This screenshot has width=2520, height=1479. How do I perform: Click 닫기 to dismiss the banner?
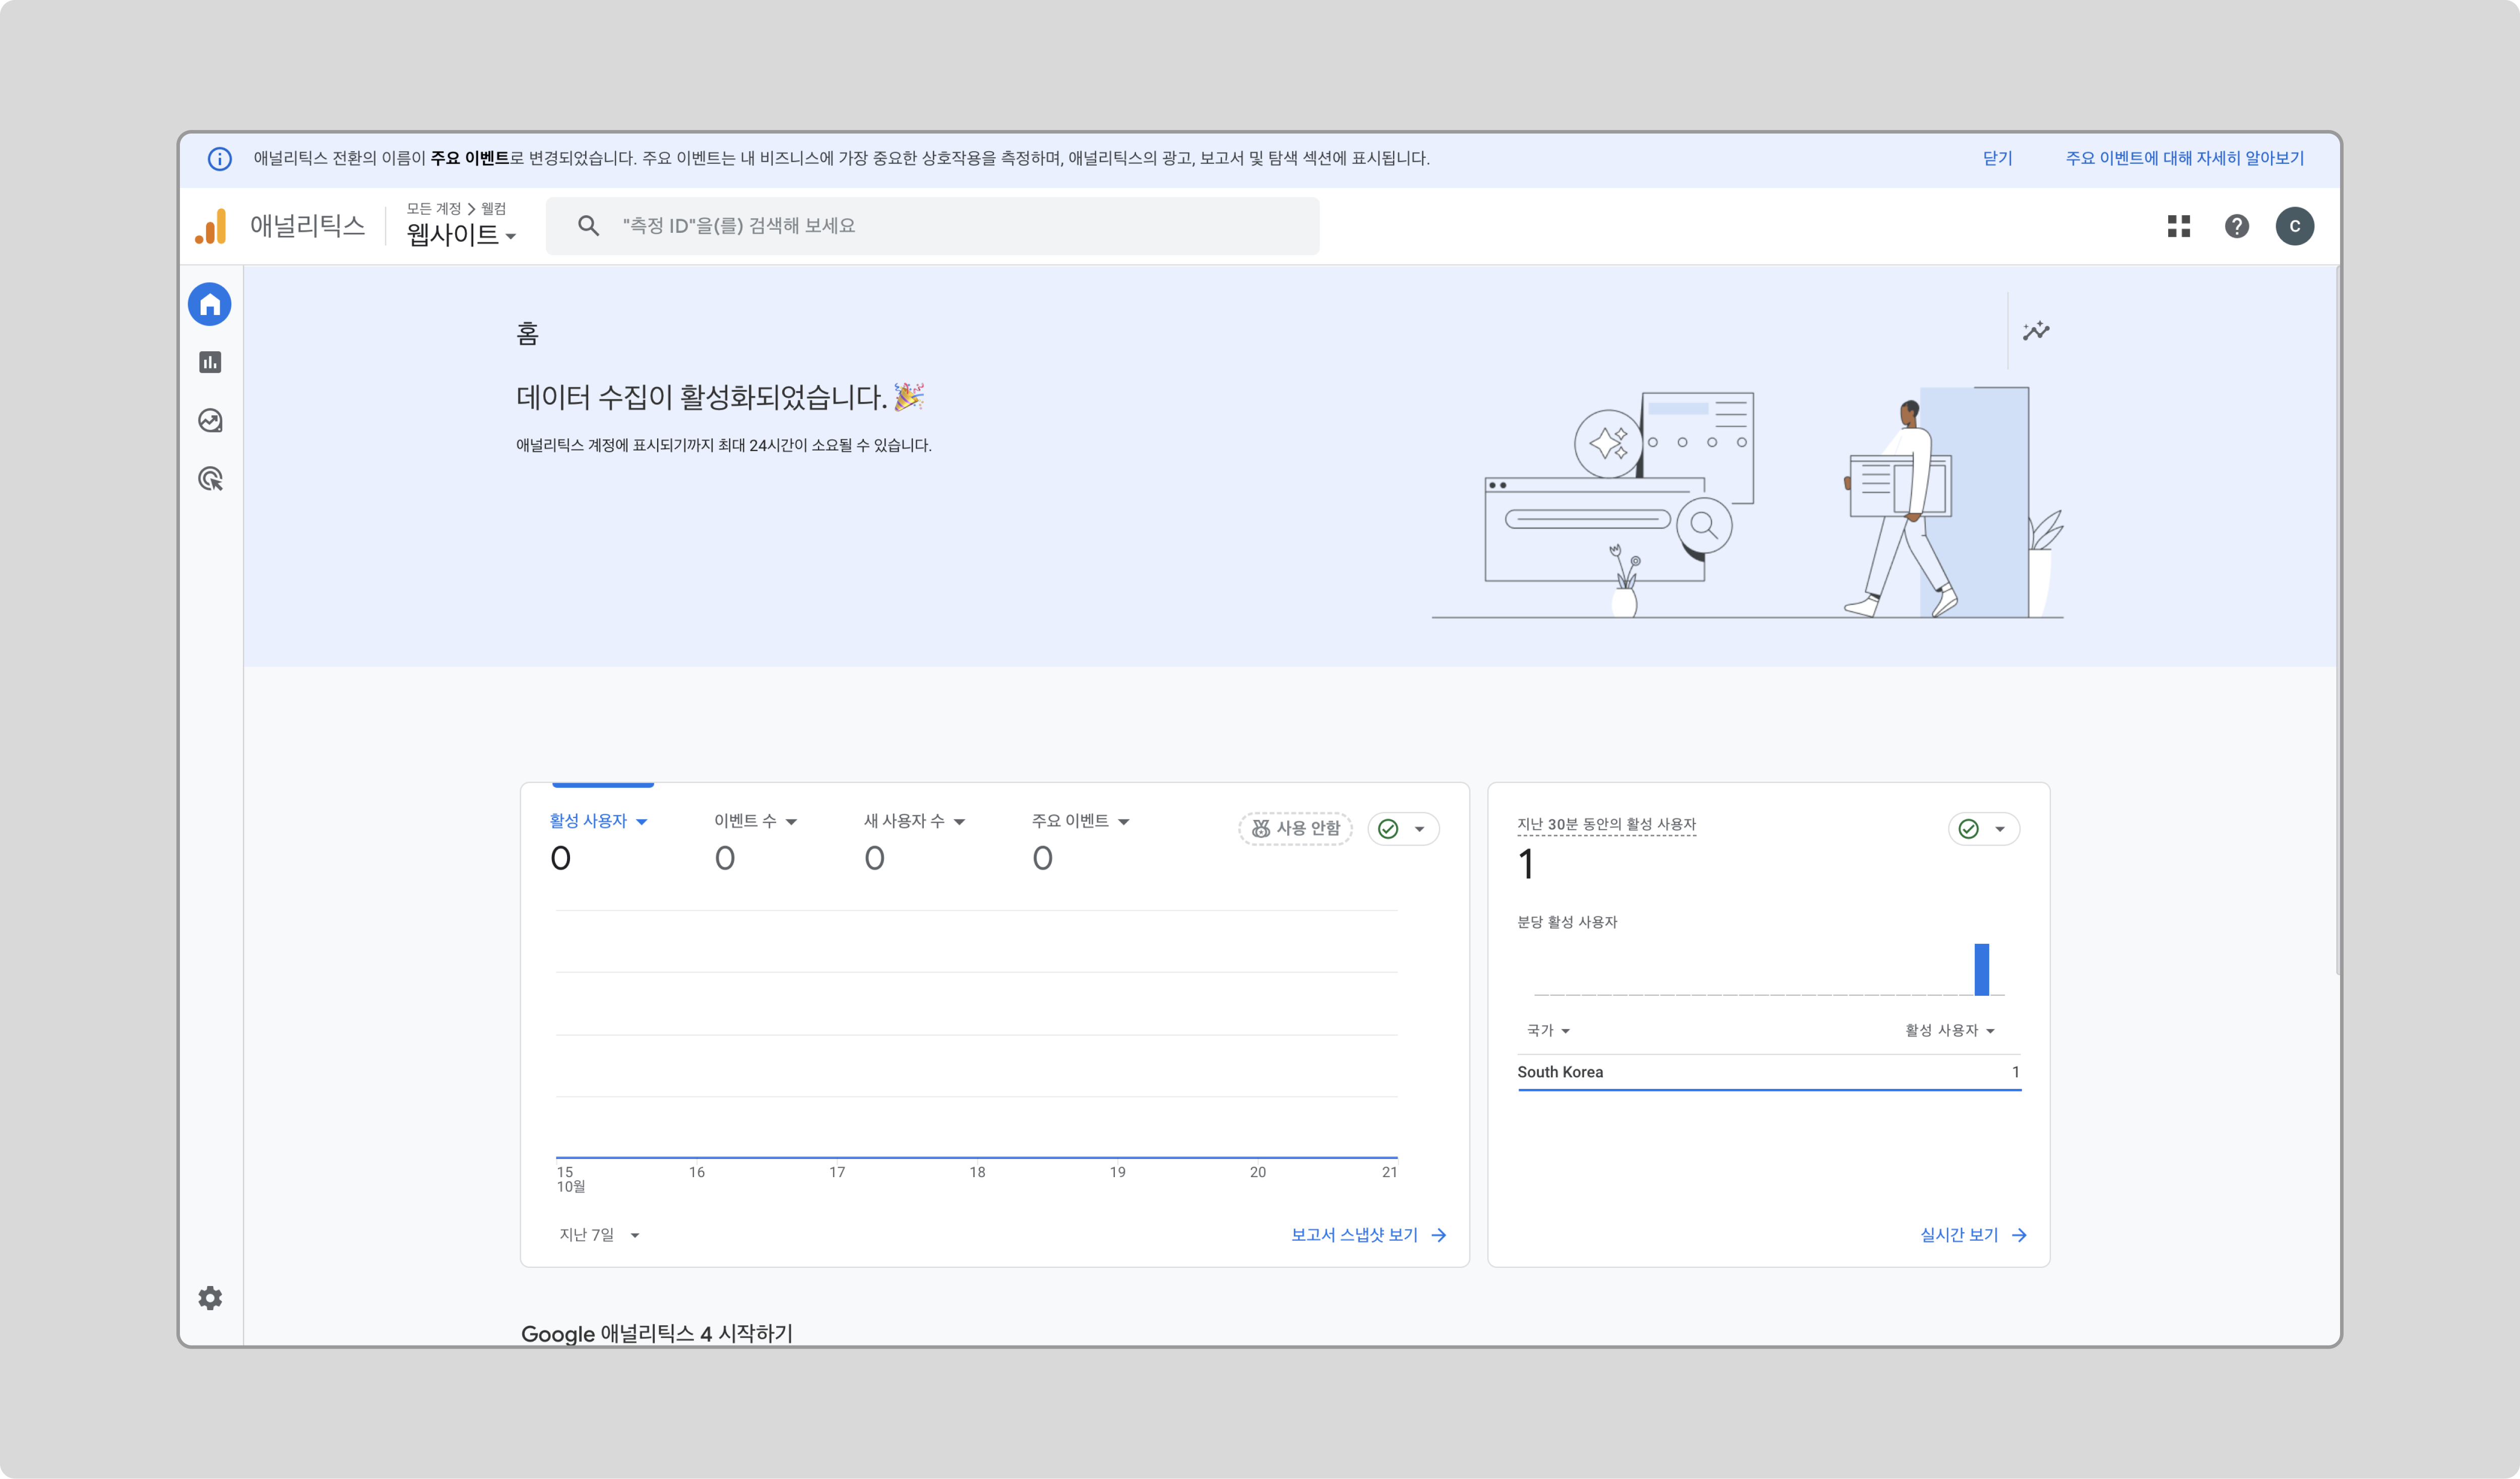[1997, 159]
